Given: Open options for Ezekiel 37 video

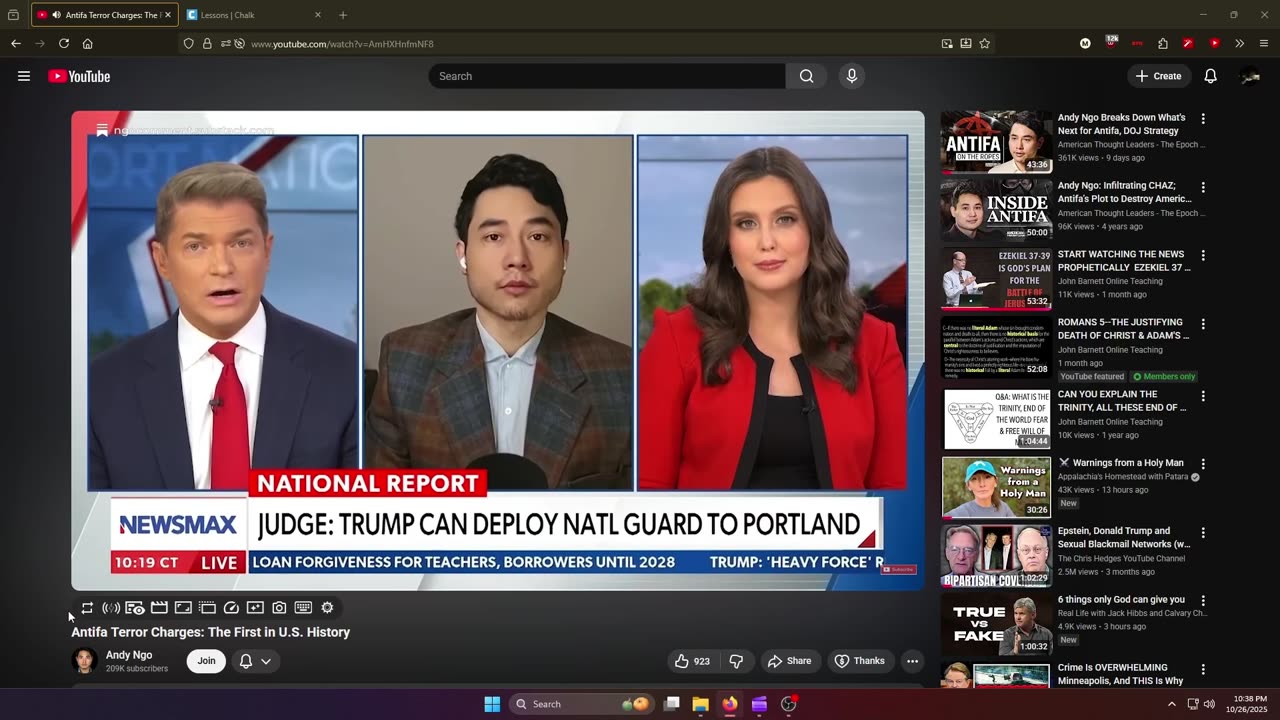Looking at the screenshot, I should 1203,255.
